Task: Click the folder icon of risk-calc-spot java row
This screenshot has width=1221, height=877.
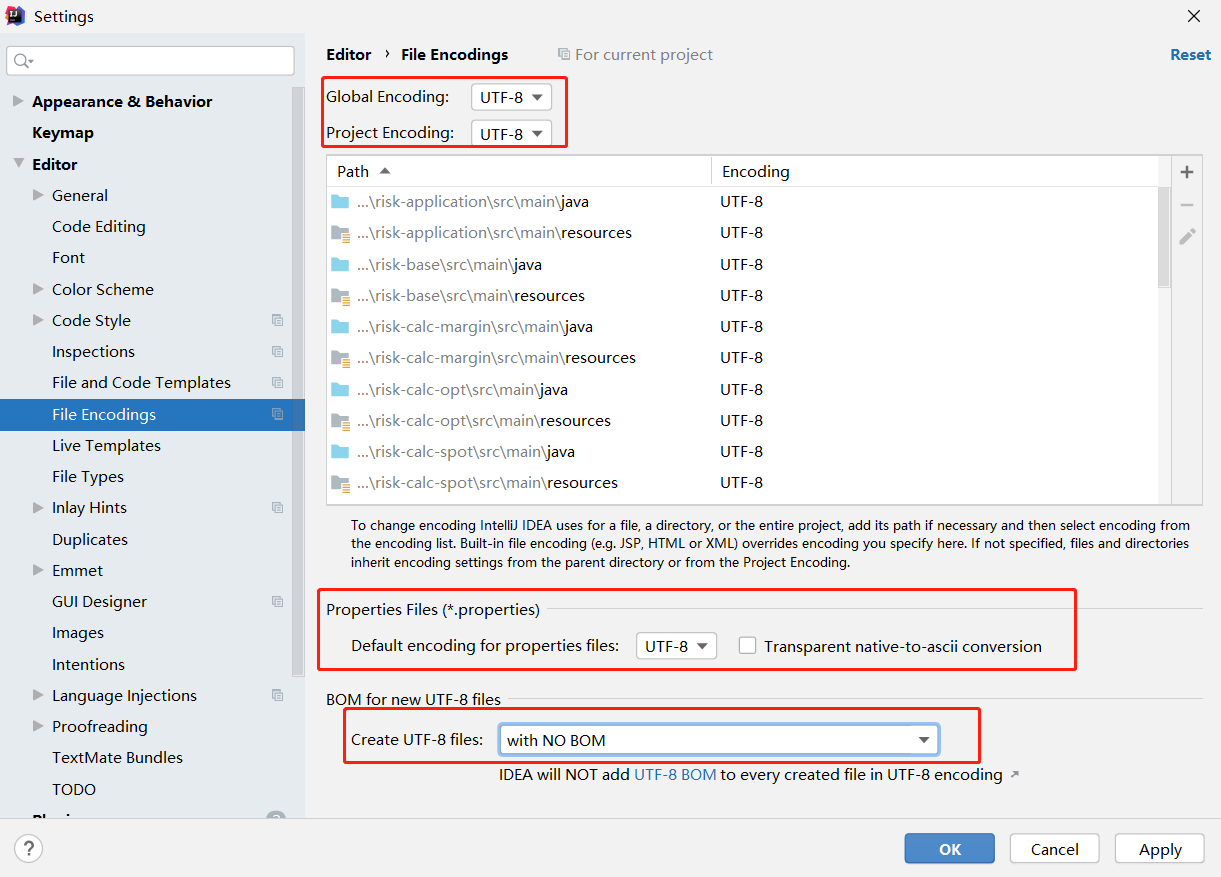Action: [x=340, y=452]
